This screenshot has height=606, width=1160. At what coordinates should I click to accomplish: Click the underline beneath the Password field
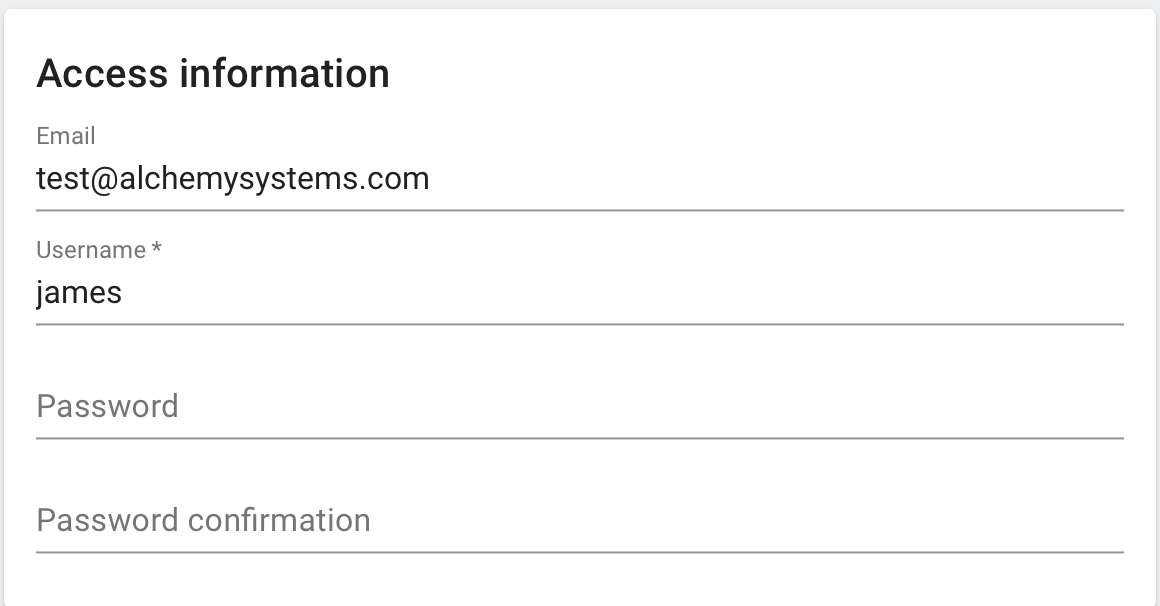tap(580, 438)
